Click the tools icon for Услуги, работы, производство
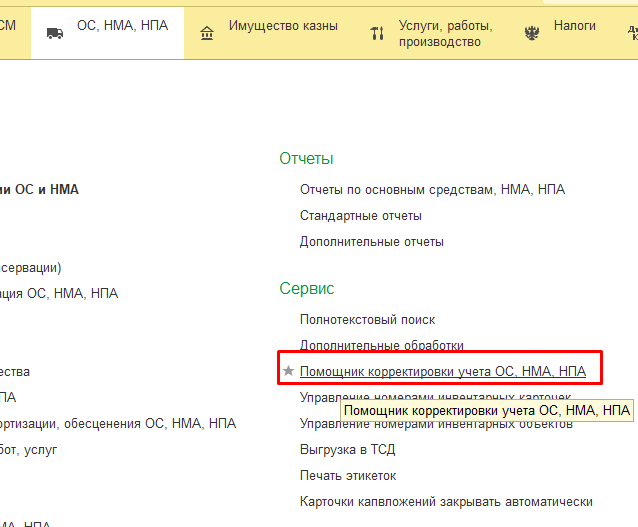 377,33
